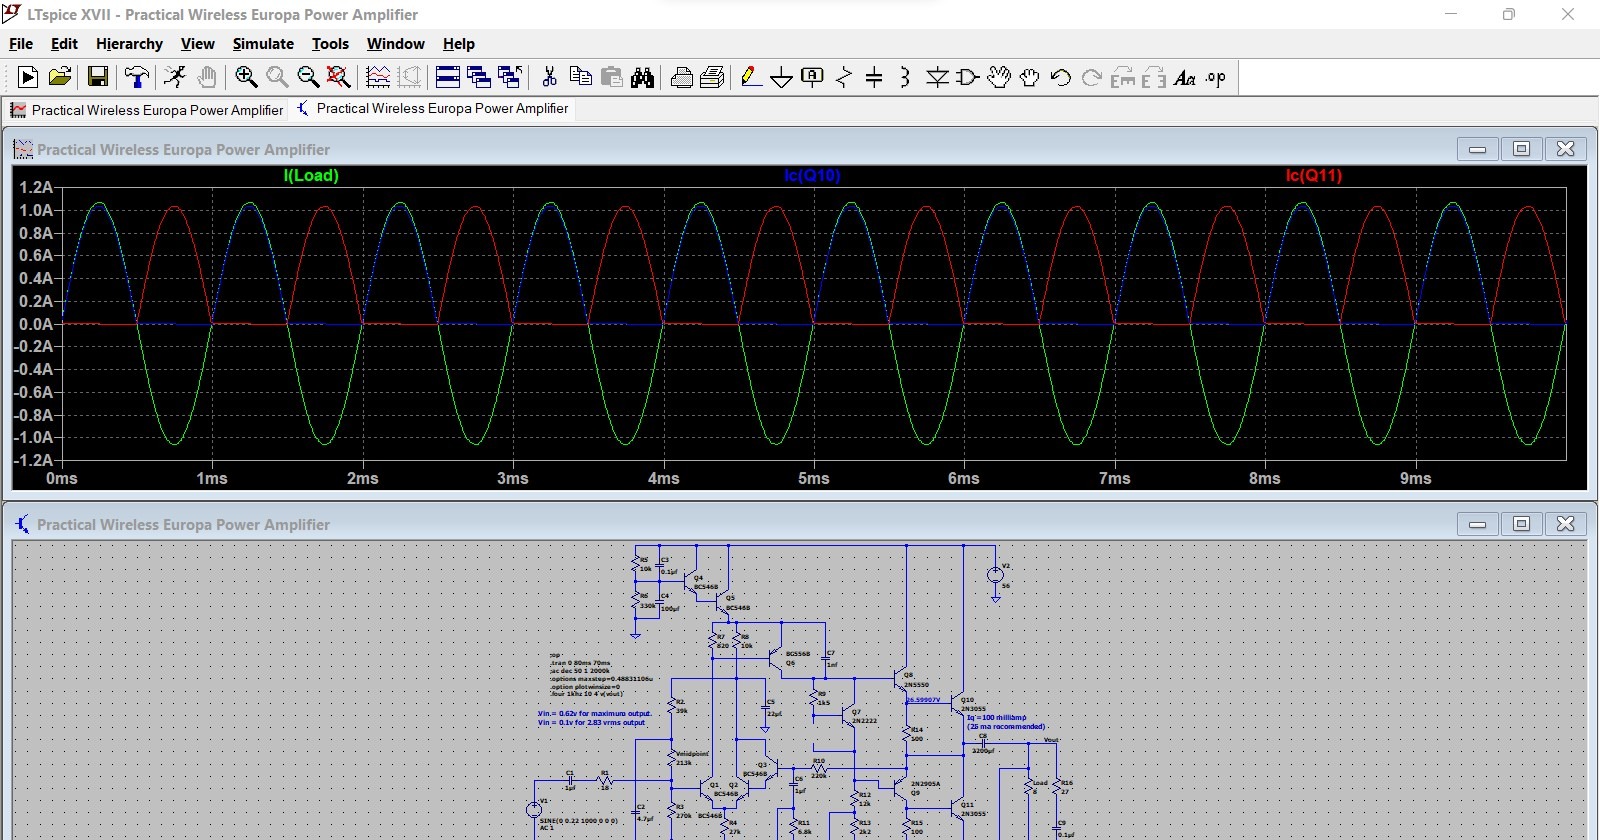Open the Component gate icon
This screenshot has width=1600, height=840.
tap(968, 77)
